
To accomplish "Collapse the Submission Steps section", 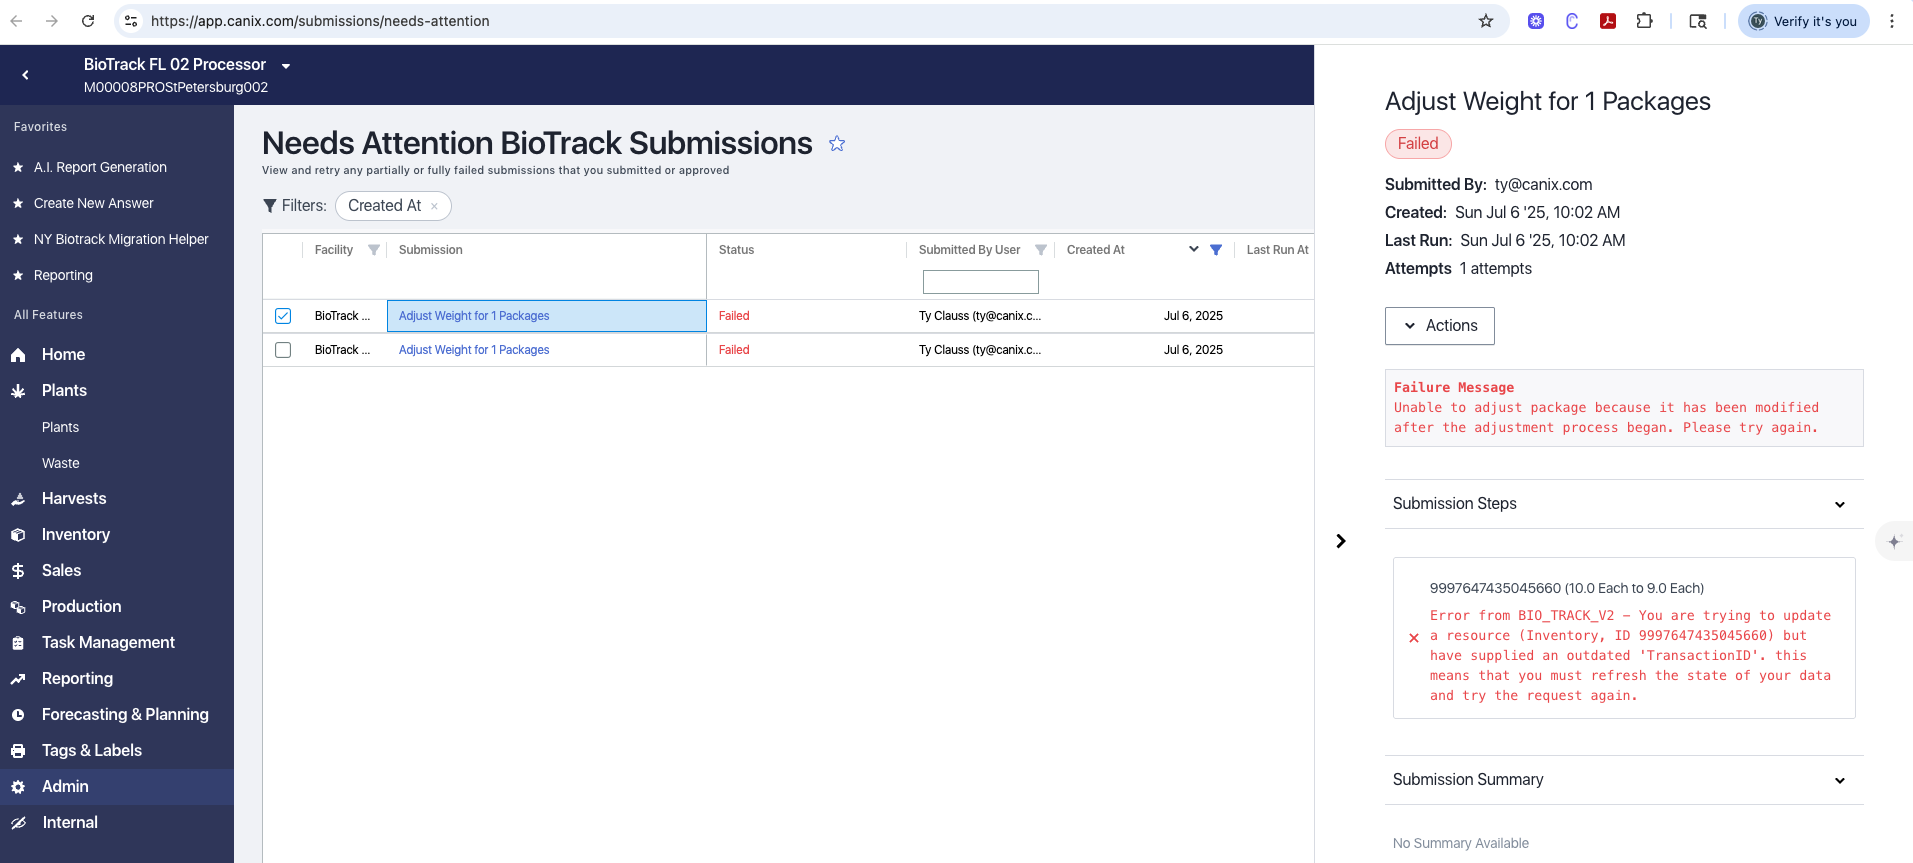I will pos(1840,505).
